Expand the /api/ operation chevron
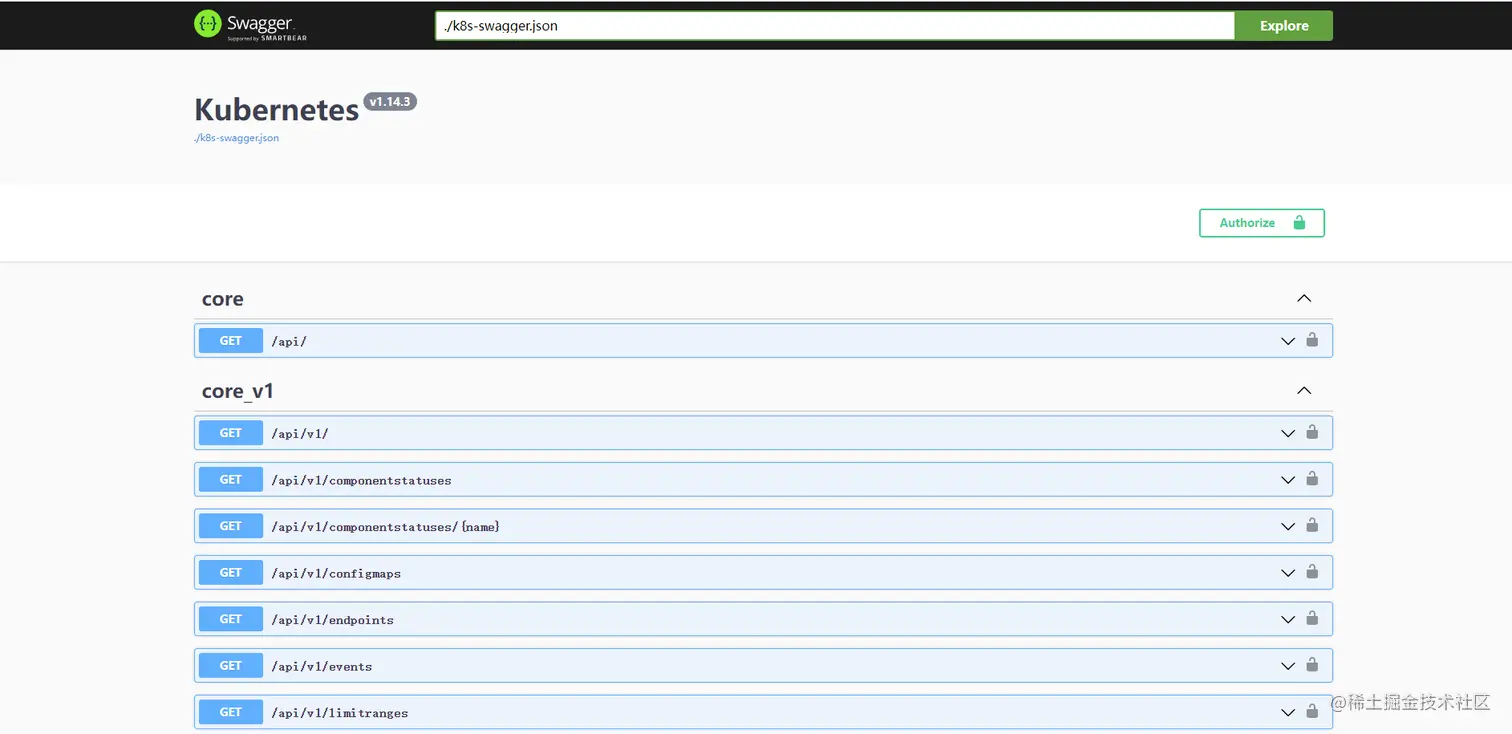The width and height of the screenshot is (1512, 734). pos(1288,341)
